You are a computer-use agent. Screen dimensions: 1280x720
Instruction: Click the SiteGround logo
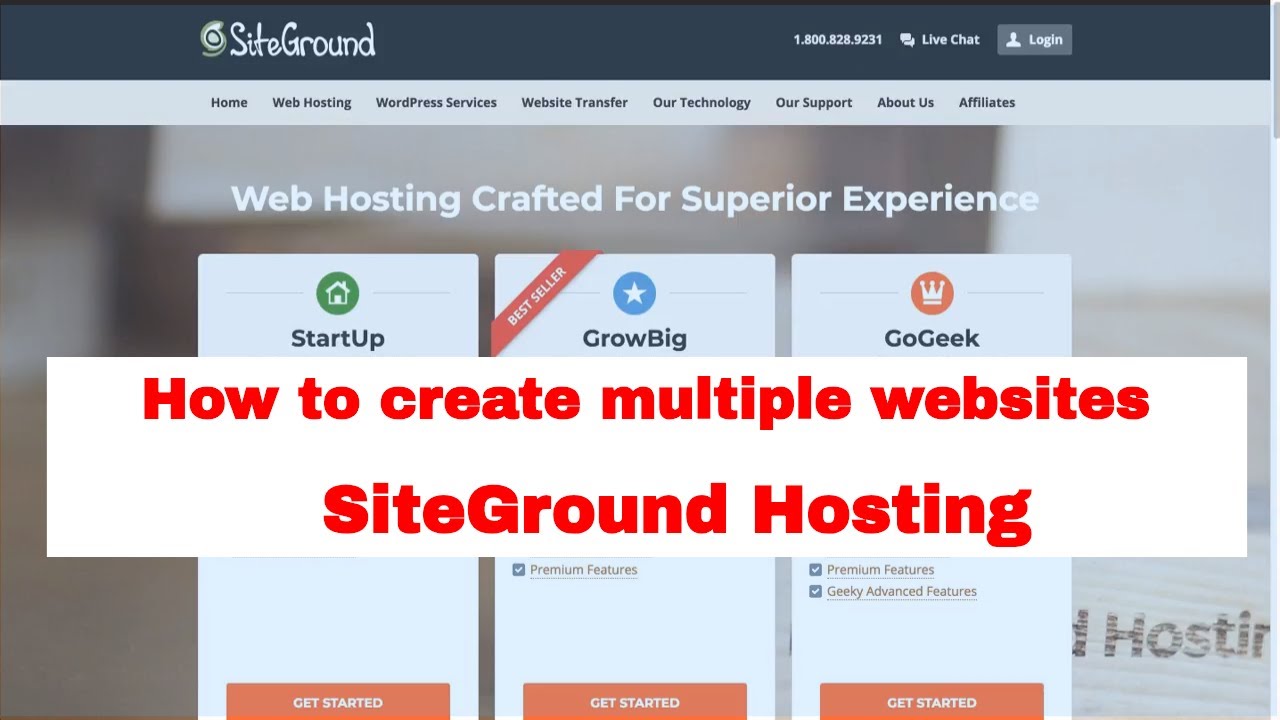(x=288, y=40)
